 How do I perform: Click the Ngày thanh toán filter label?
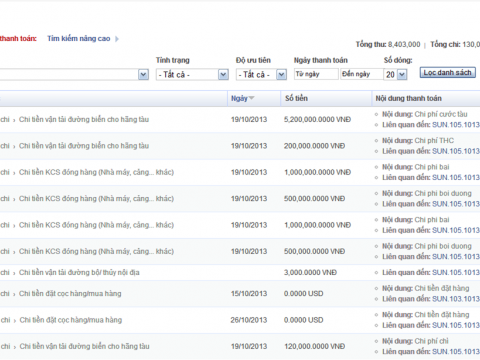tap(321, 60)
